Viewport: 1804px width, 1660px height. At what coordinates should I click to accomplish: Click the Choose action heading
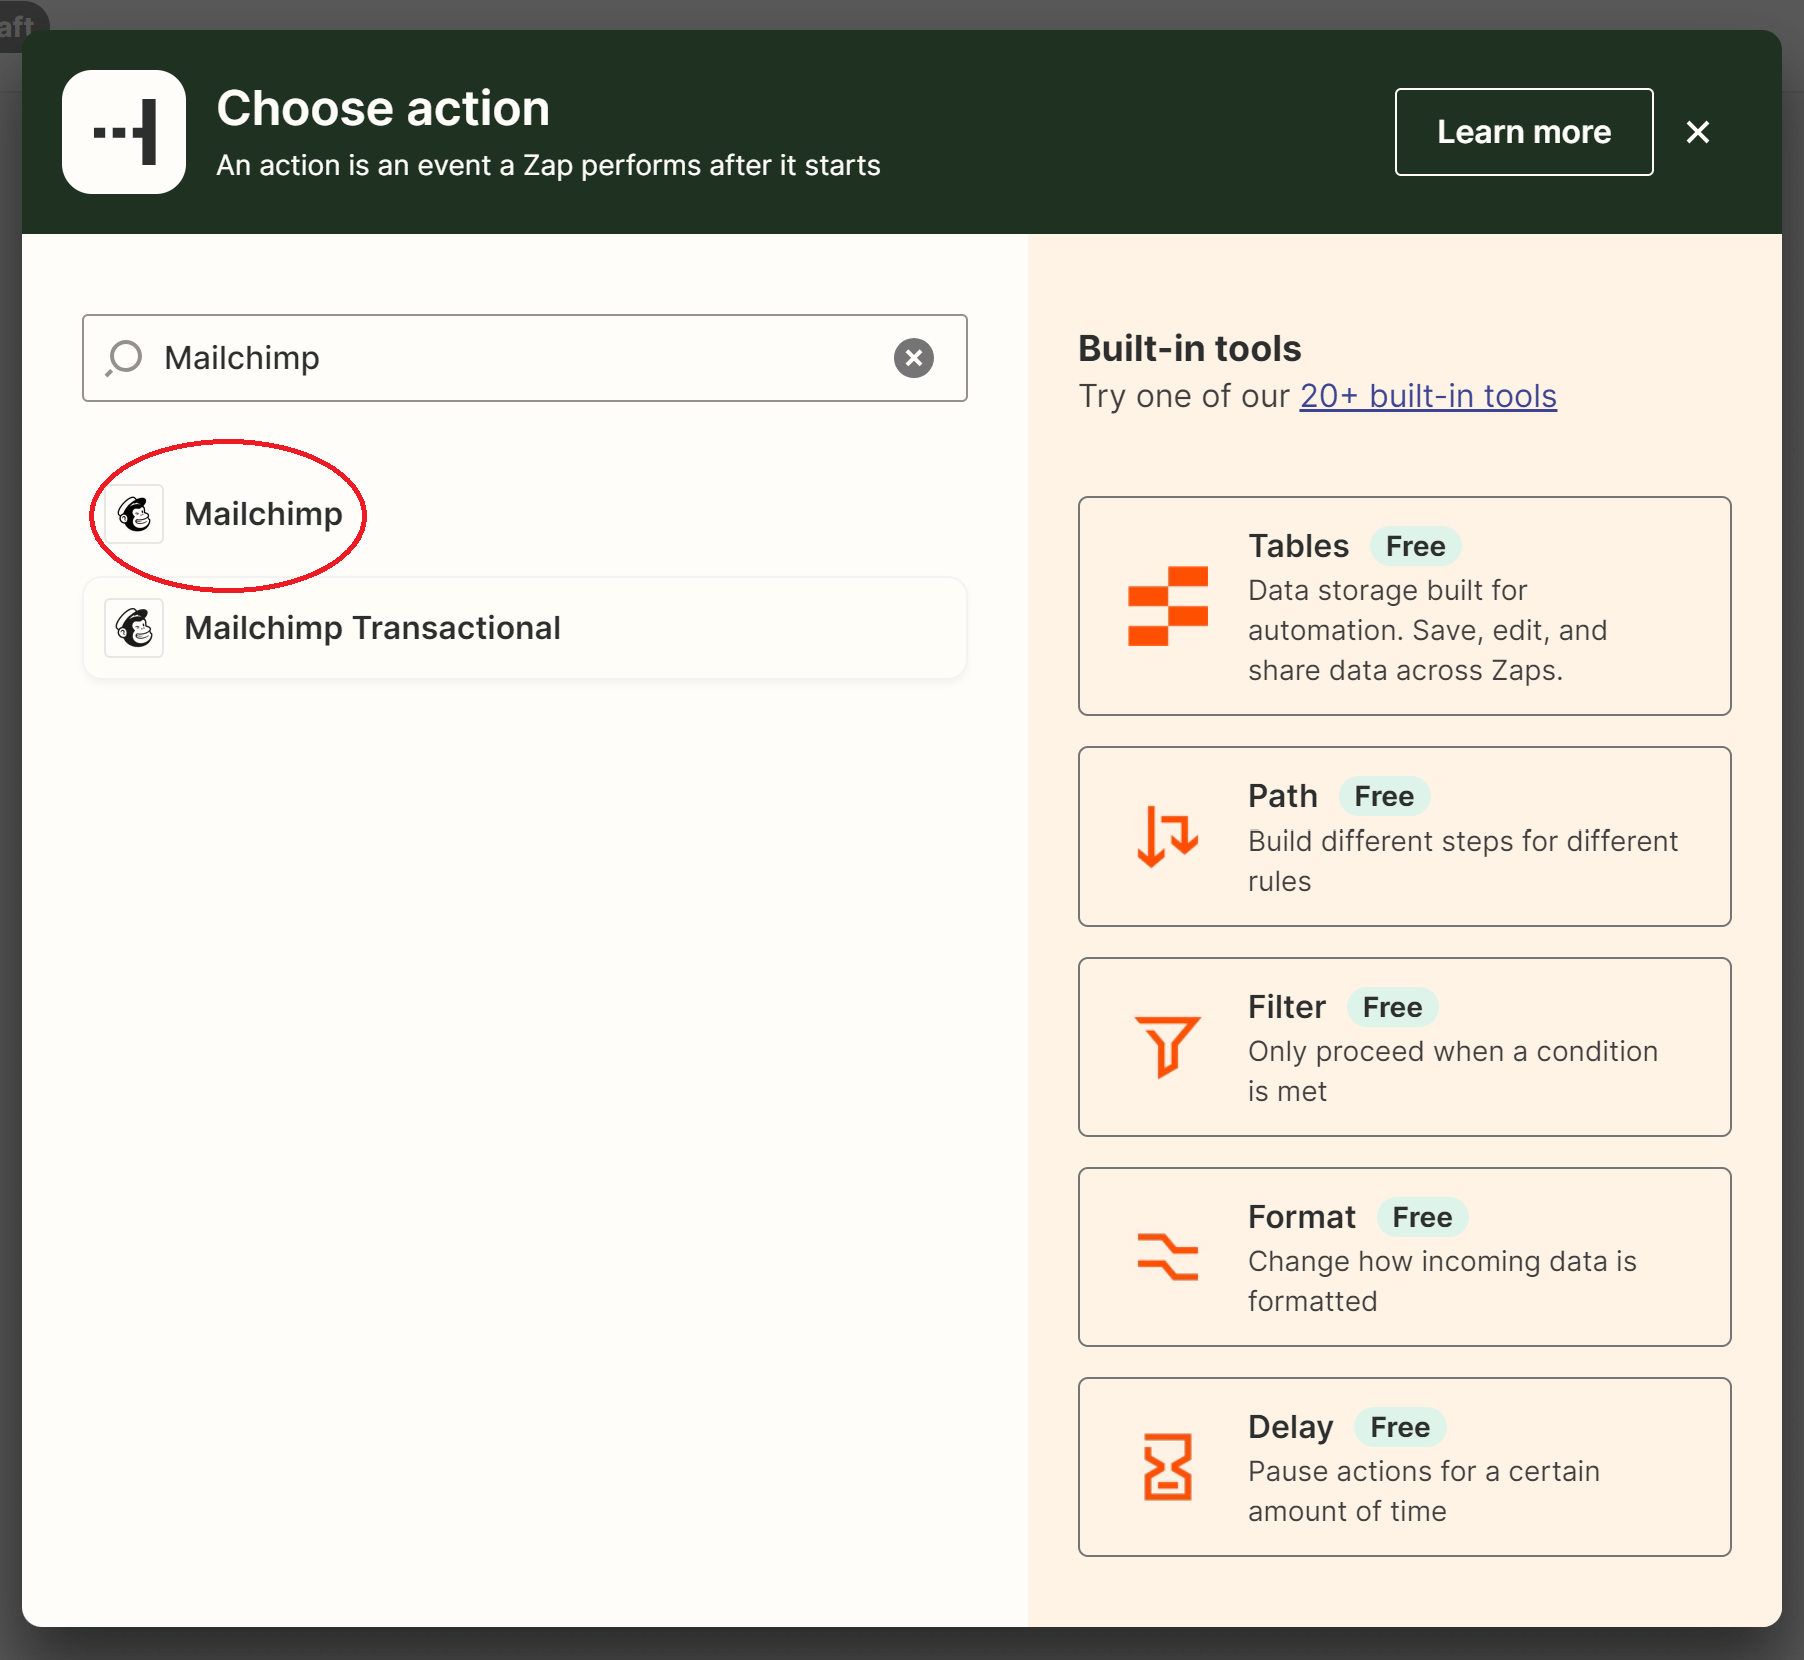coord(383,108)
